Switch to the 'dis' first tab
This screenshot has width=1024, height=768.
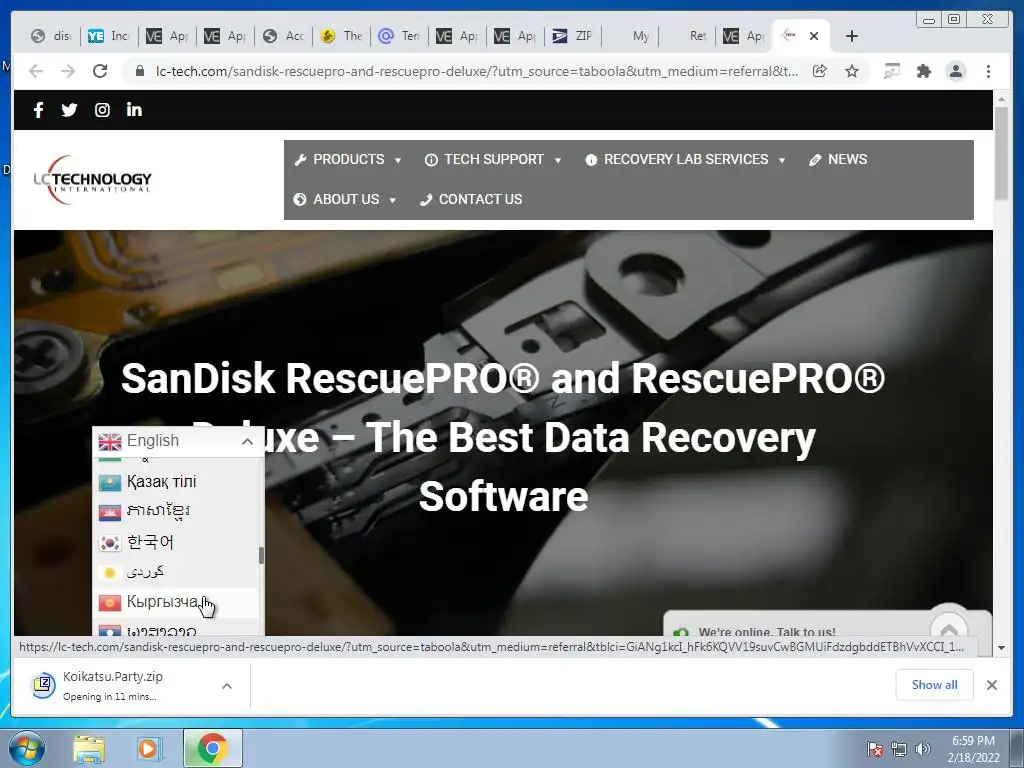[x=51, y=36]
